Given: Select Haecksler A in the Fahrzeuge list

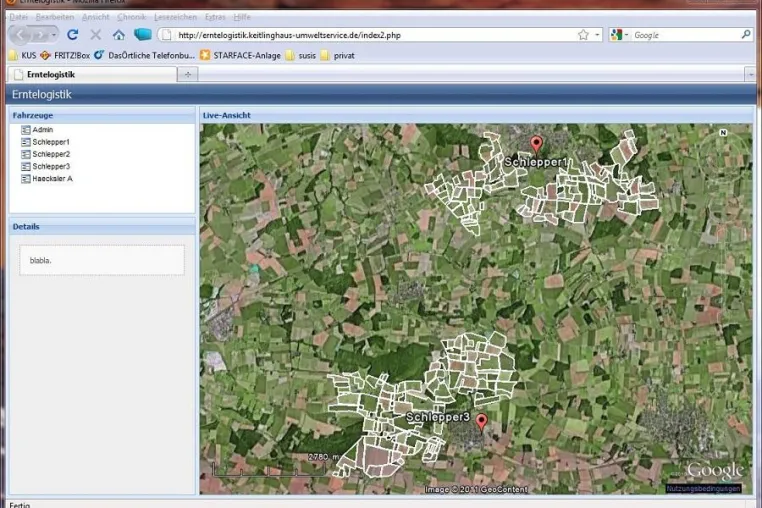Looking at the screenshot, I should click(47, 178).
